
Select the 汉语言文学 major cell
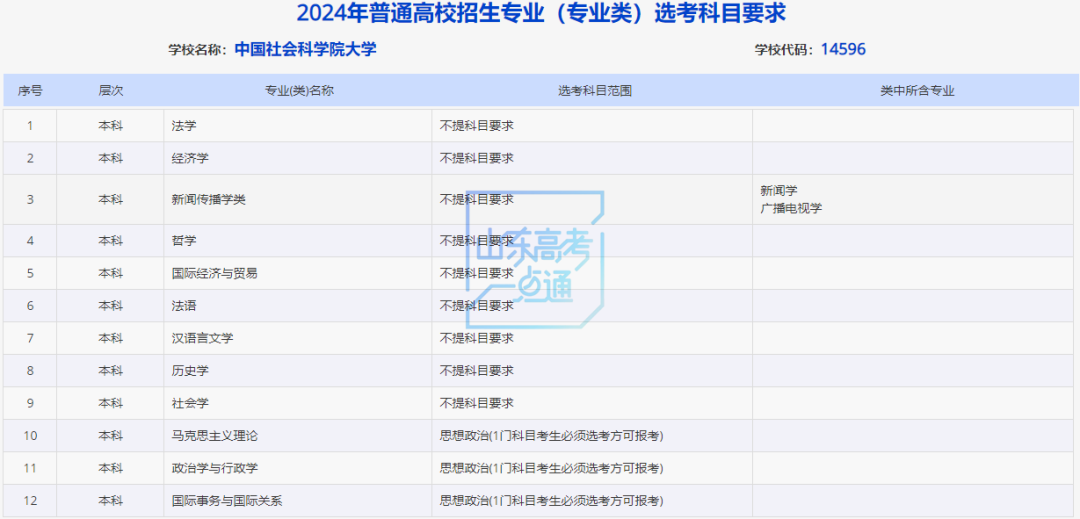298,339
